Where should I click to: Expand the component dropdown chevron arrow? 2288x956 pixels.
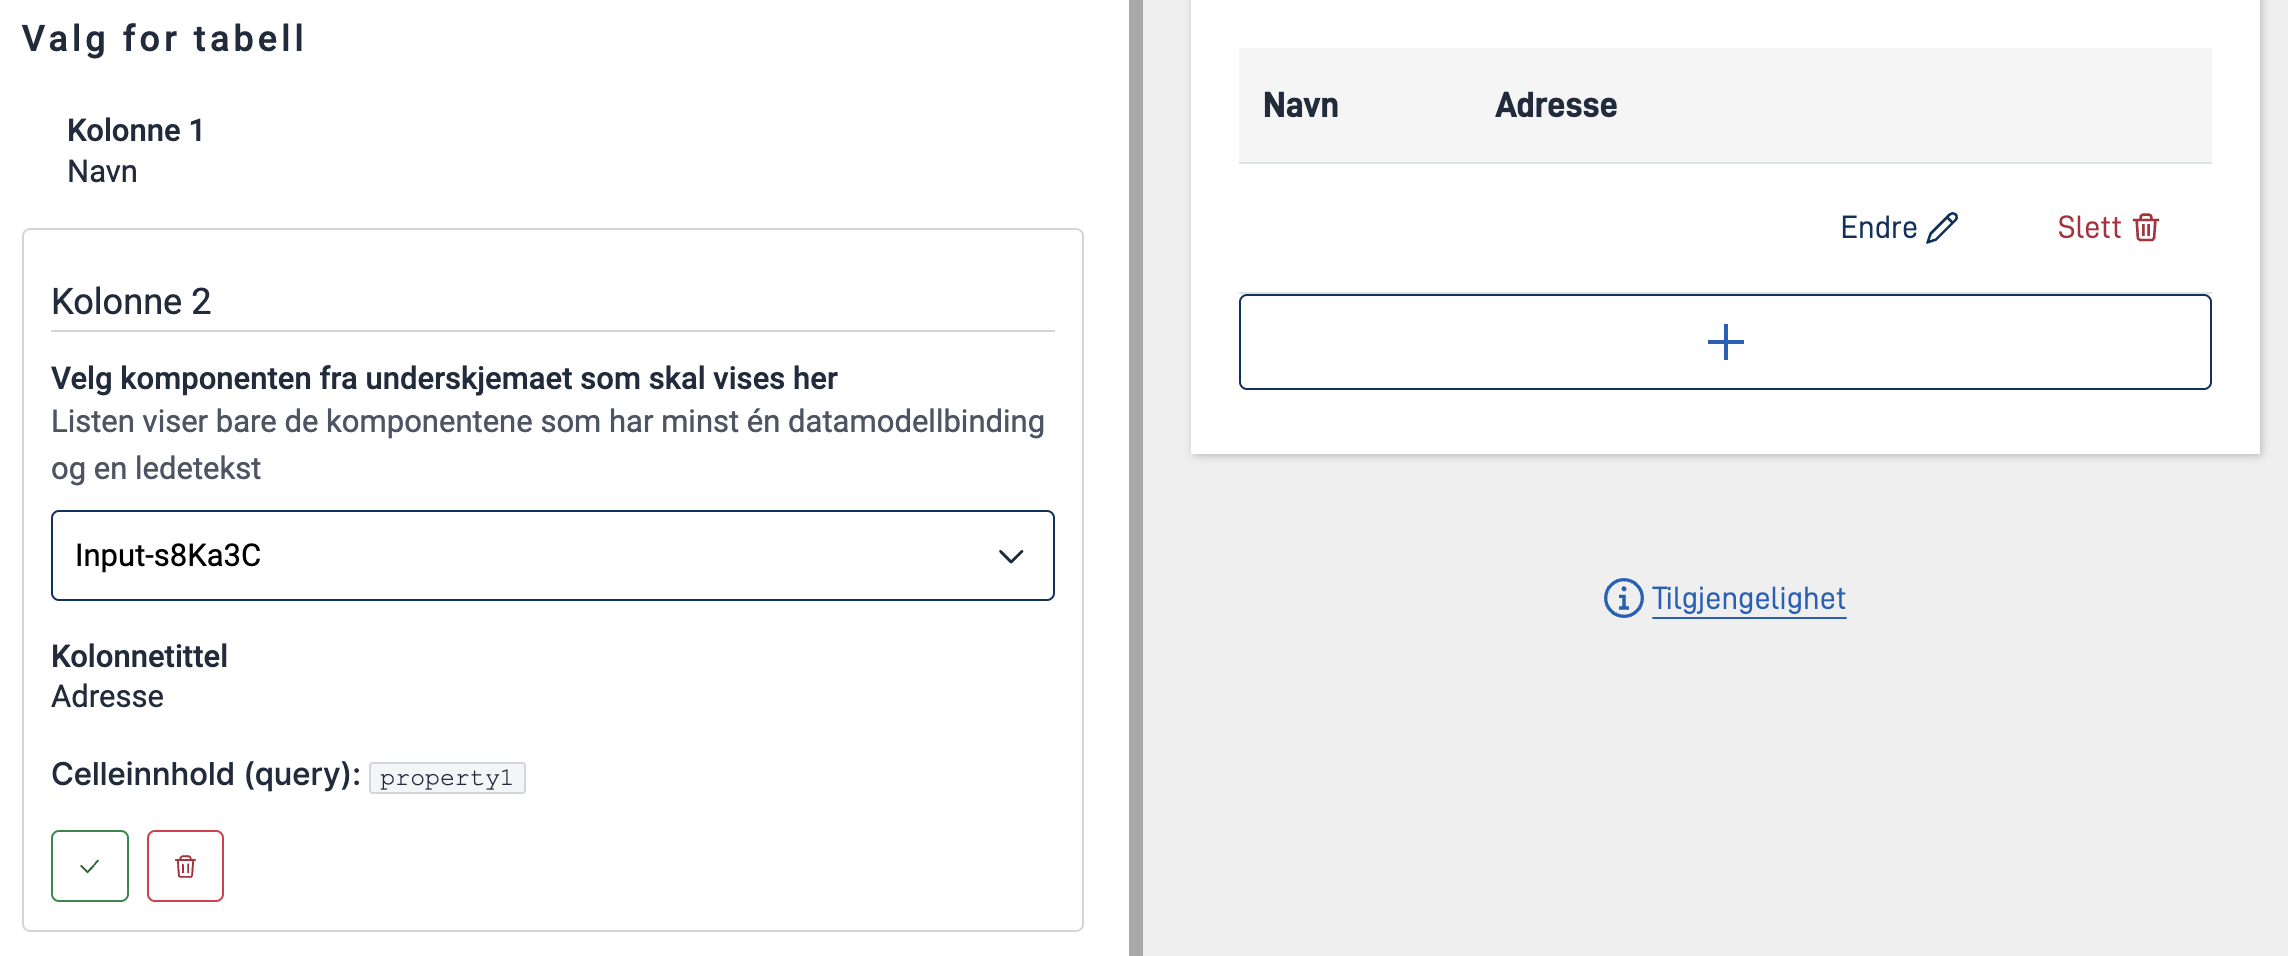tap(1011, 556)
